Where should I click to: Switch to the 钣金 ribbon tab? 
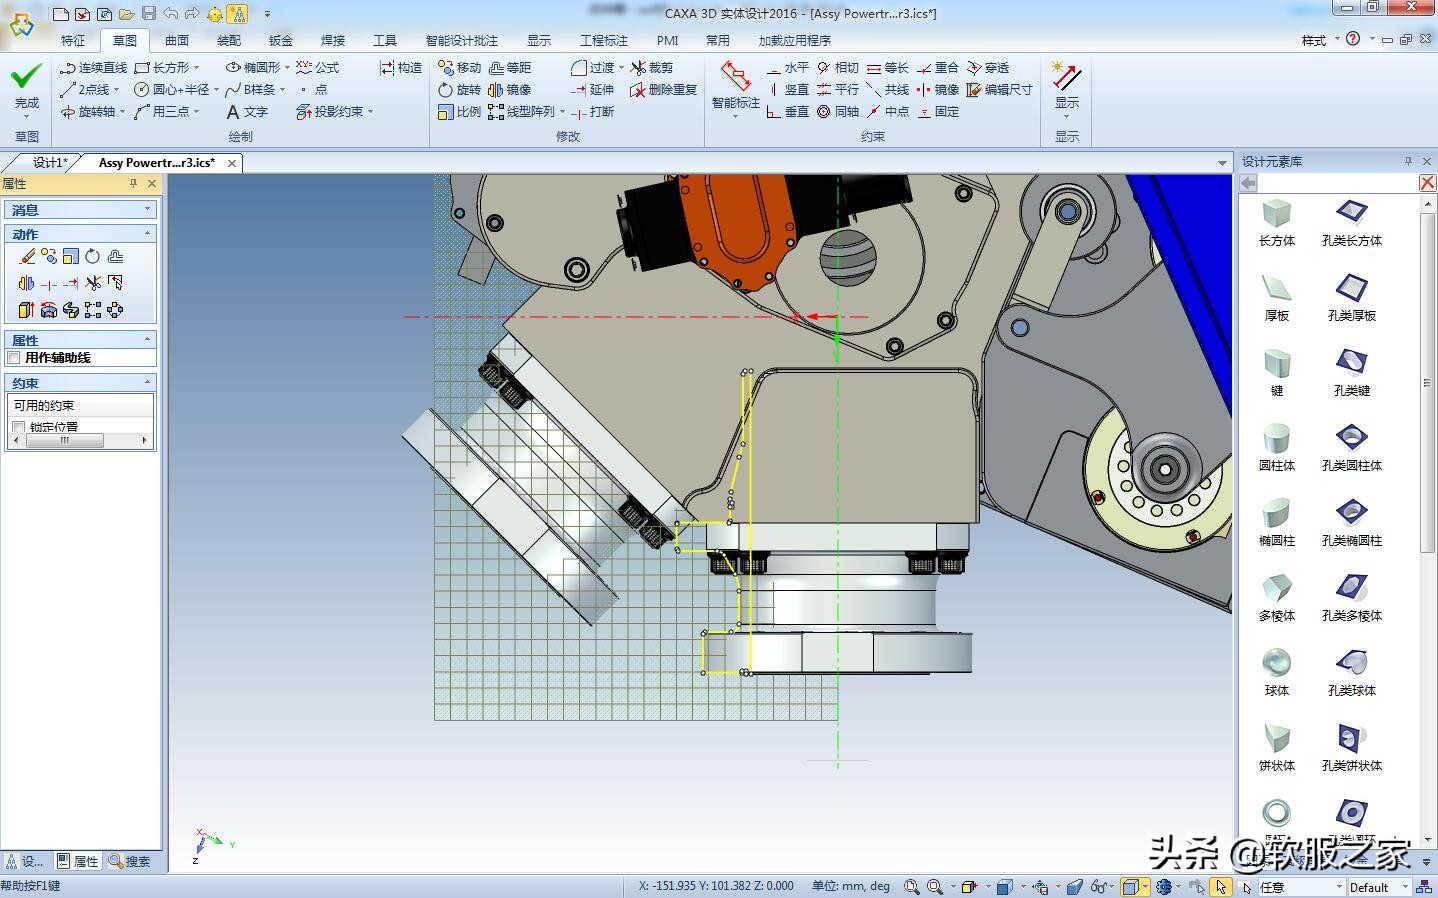point(281,40)
